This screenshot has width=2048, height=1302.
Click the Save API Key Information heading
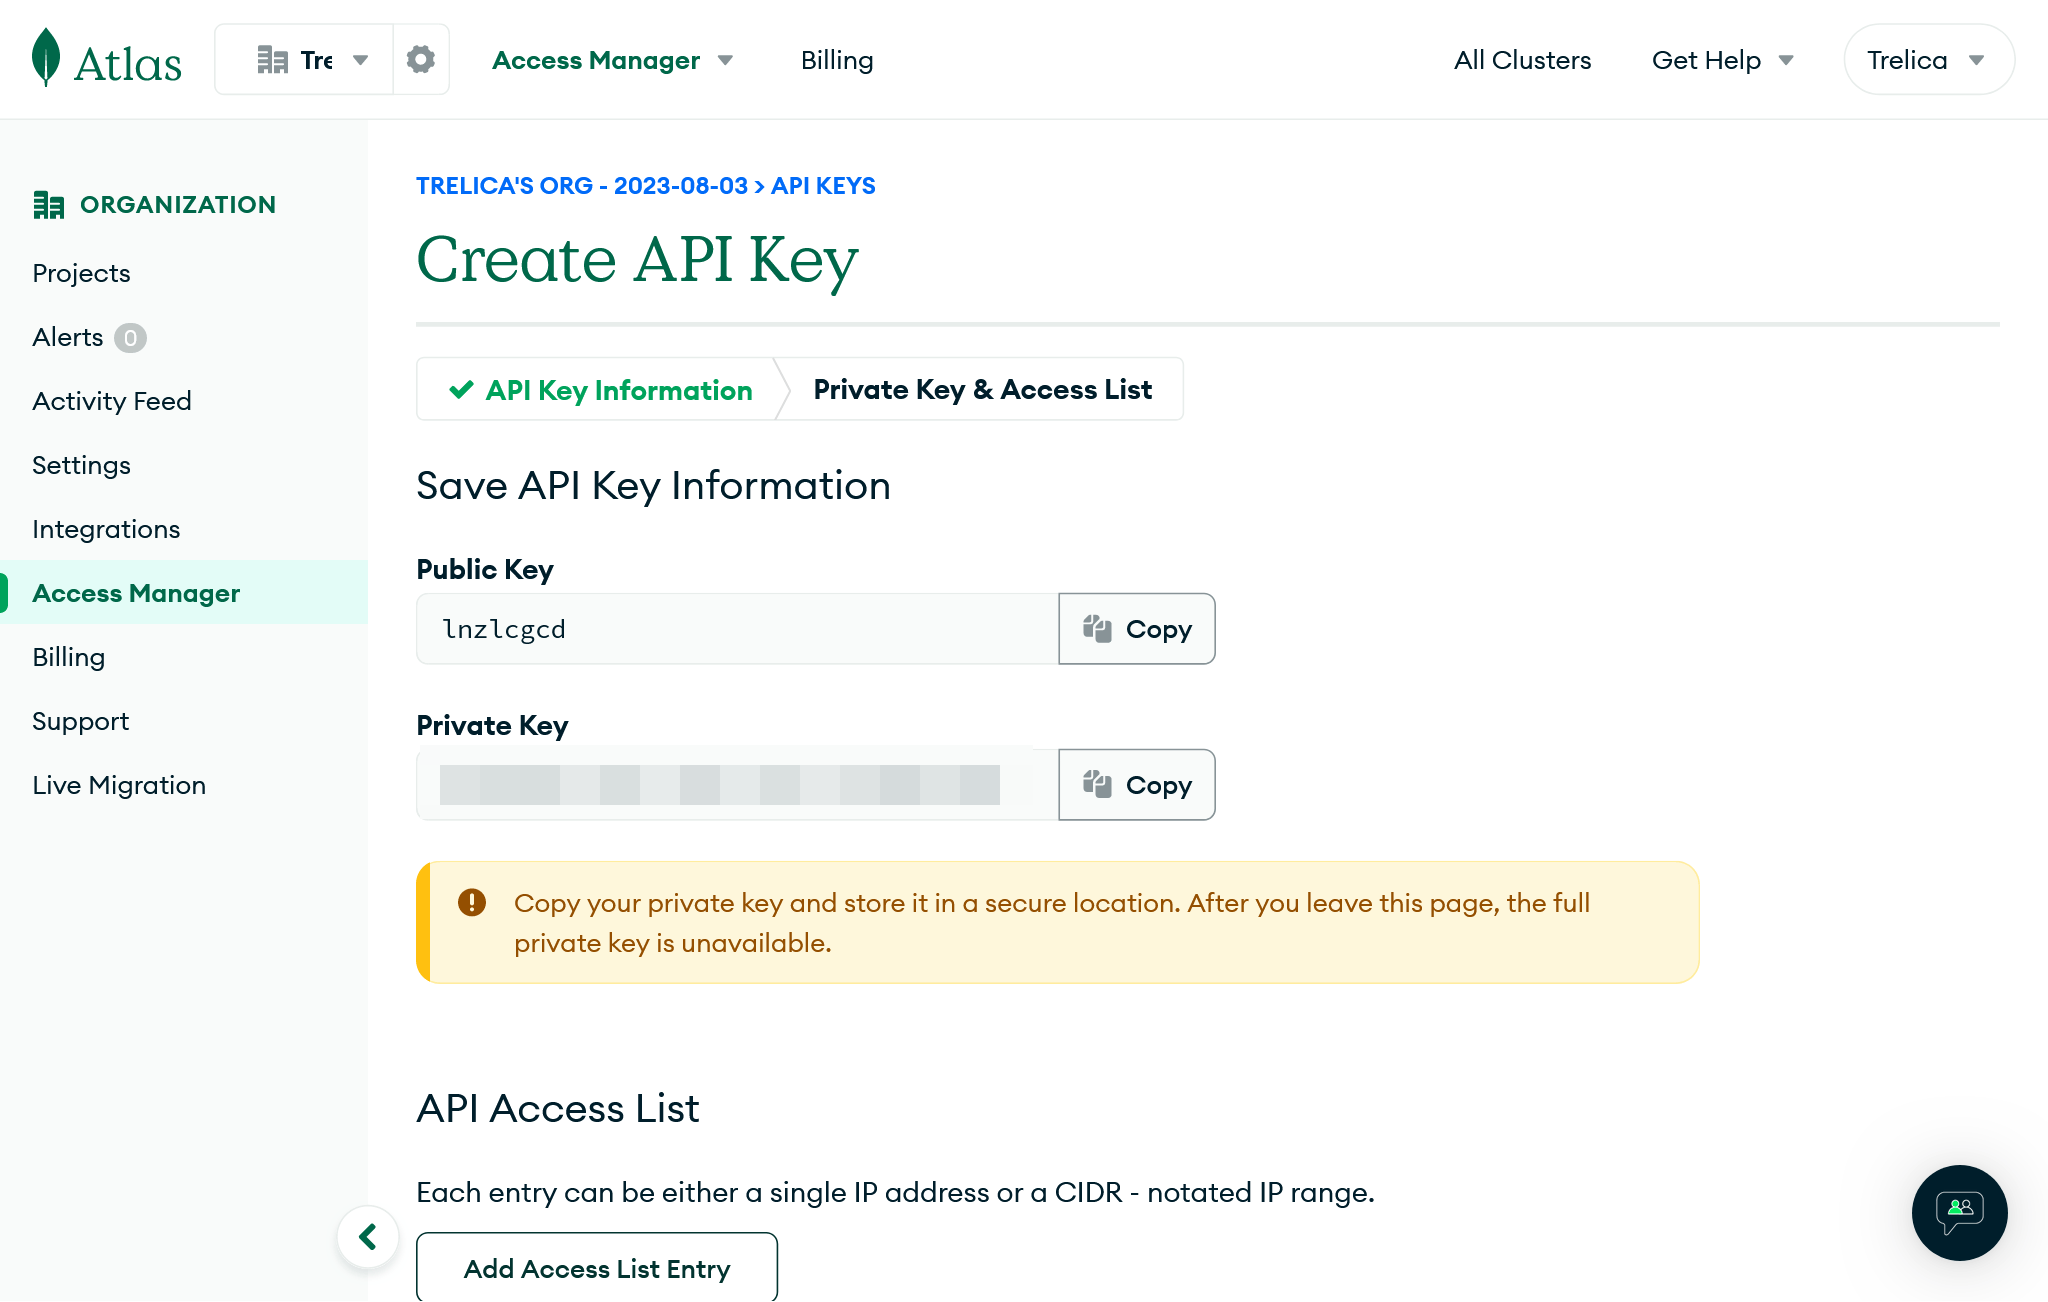(653, 486)
